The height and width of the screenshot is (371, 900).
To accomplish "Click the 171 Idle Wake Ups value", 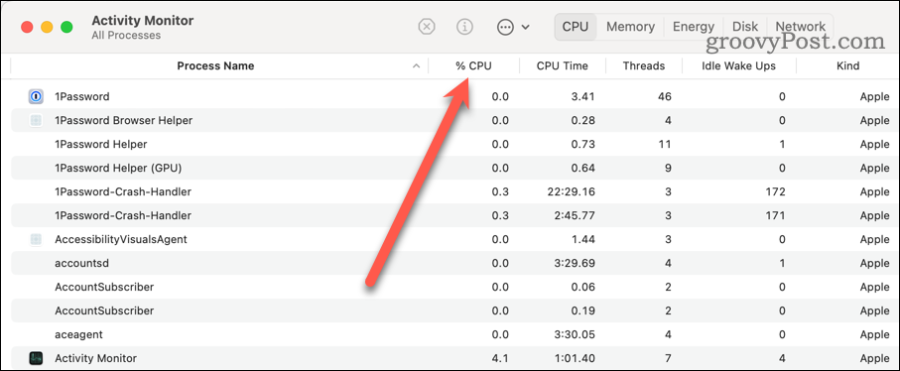I will pyautogui.click(x=774, y=216).
